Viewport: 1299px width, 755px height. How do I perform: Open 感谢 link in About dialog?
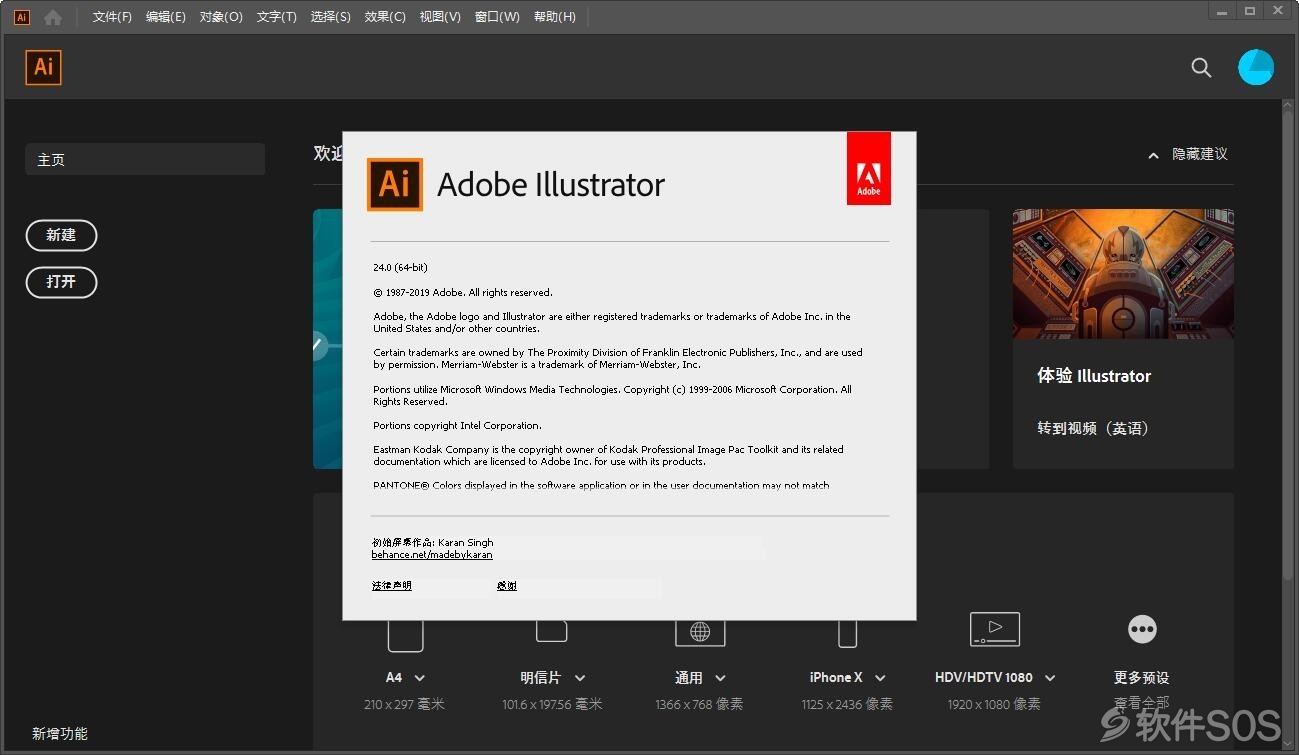[507, 586]
